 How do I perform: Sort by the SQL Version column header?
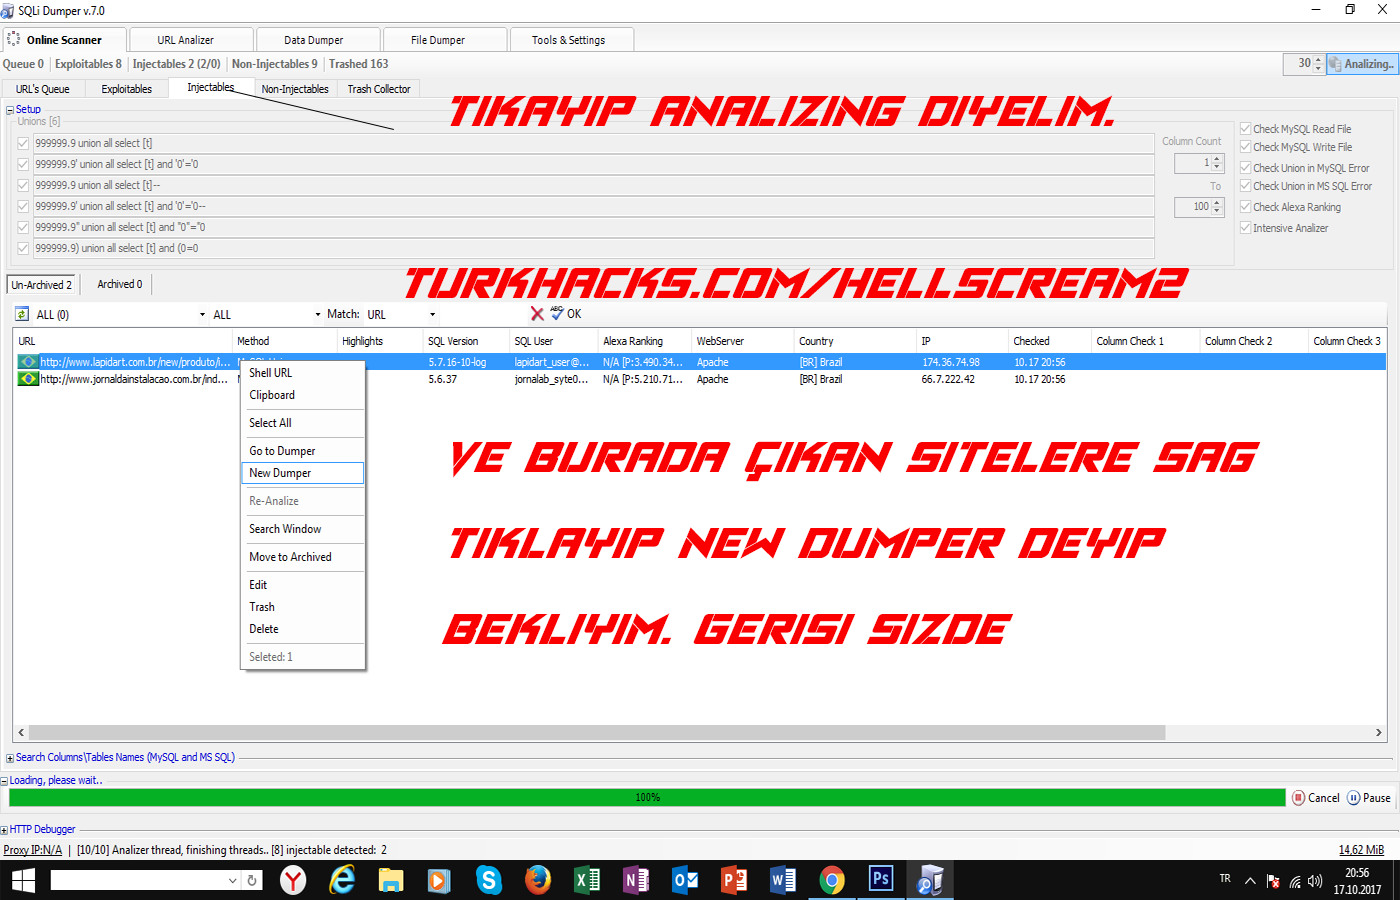(x=466, y=341)
